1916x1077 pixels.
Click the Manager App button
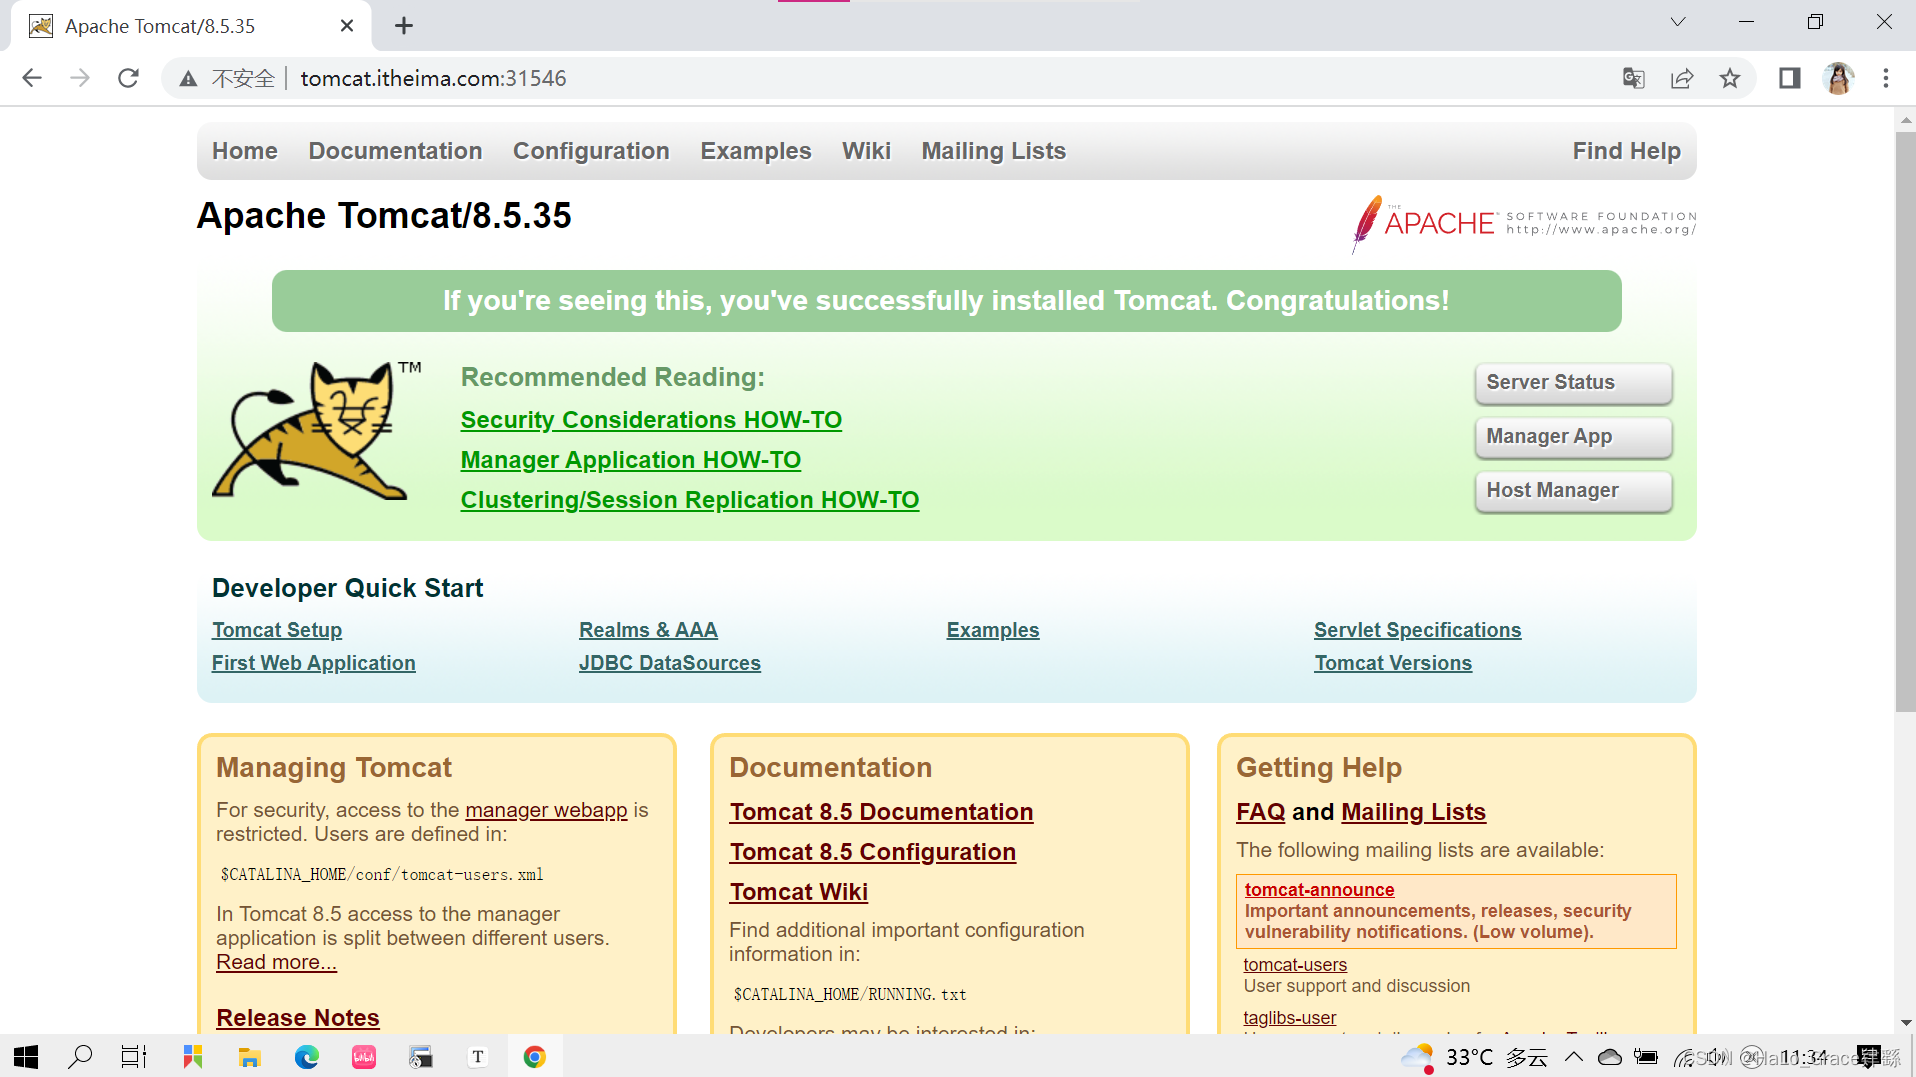tap(1573, 437)
